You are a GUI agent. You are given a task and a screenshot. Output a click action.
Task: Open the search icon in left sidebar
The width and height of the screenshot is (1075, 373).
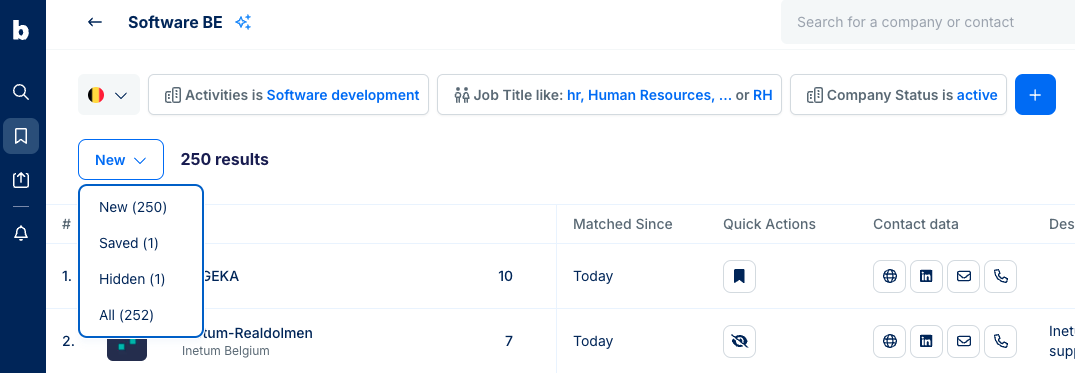click(21, 92)
